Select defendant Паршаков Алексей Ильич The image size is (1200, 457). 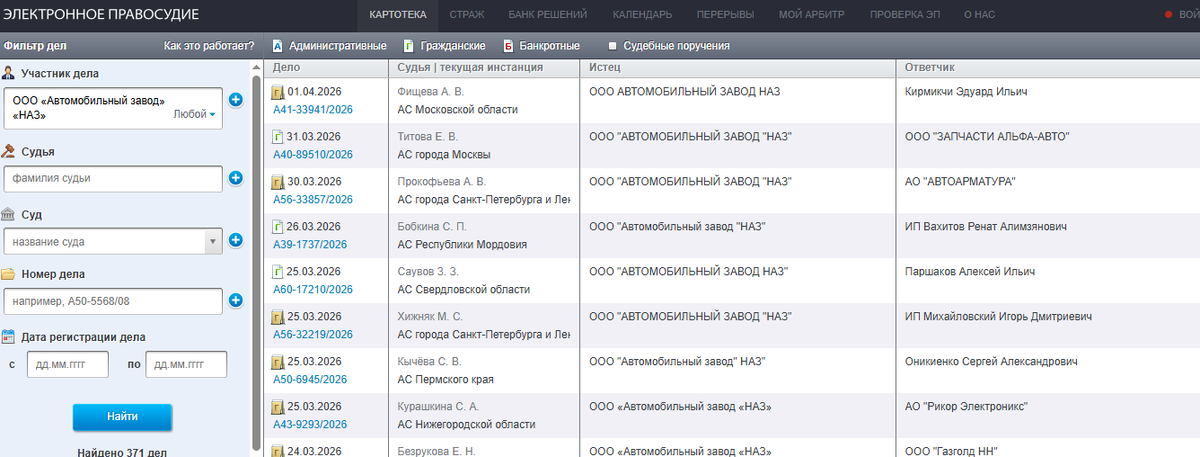[x=970, y=272]
